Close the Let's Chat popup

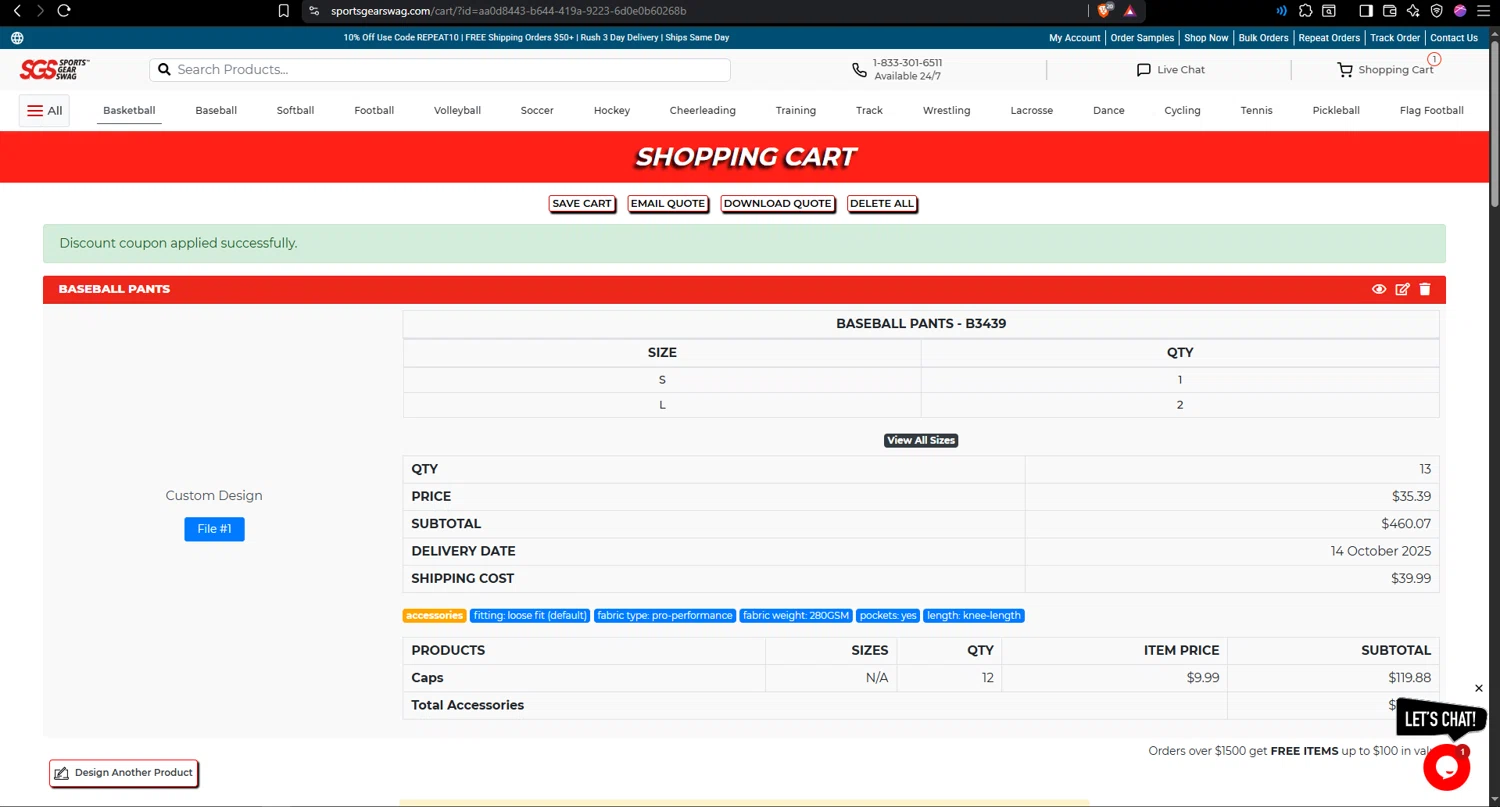coord(1479,688)
